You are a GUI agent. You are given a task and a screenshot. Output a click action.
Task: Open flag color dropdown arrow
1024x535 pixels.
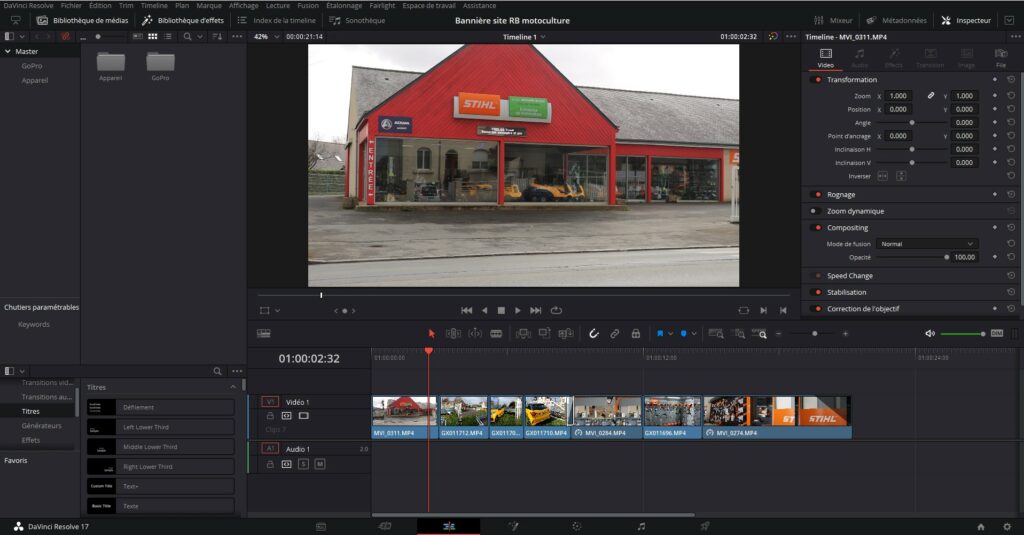670,334
